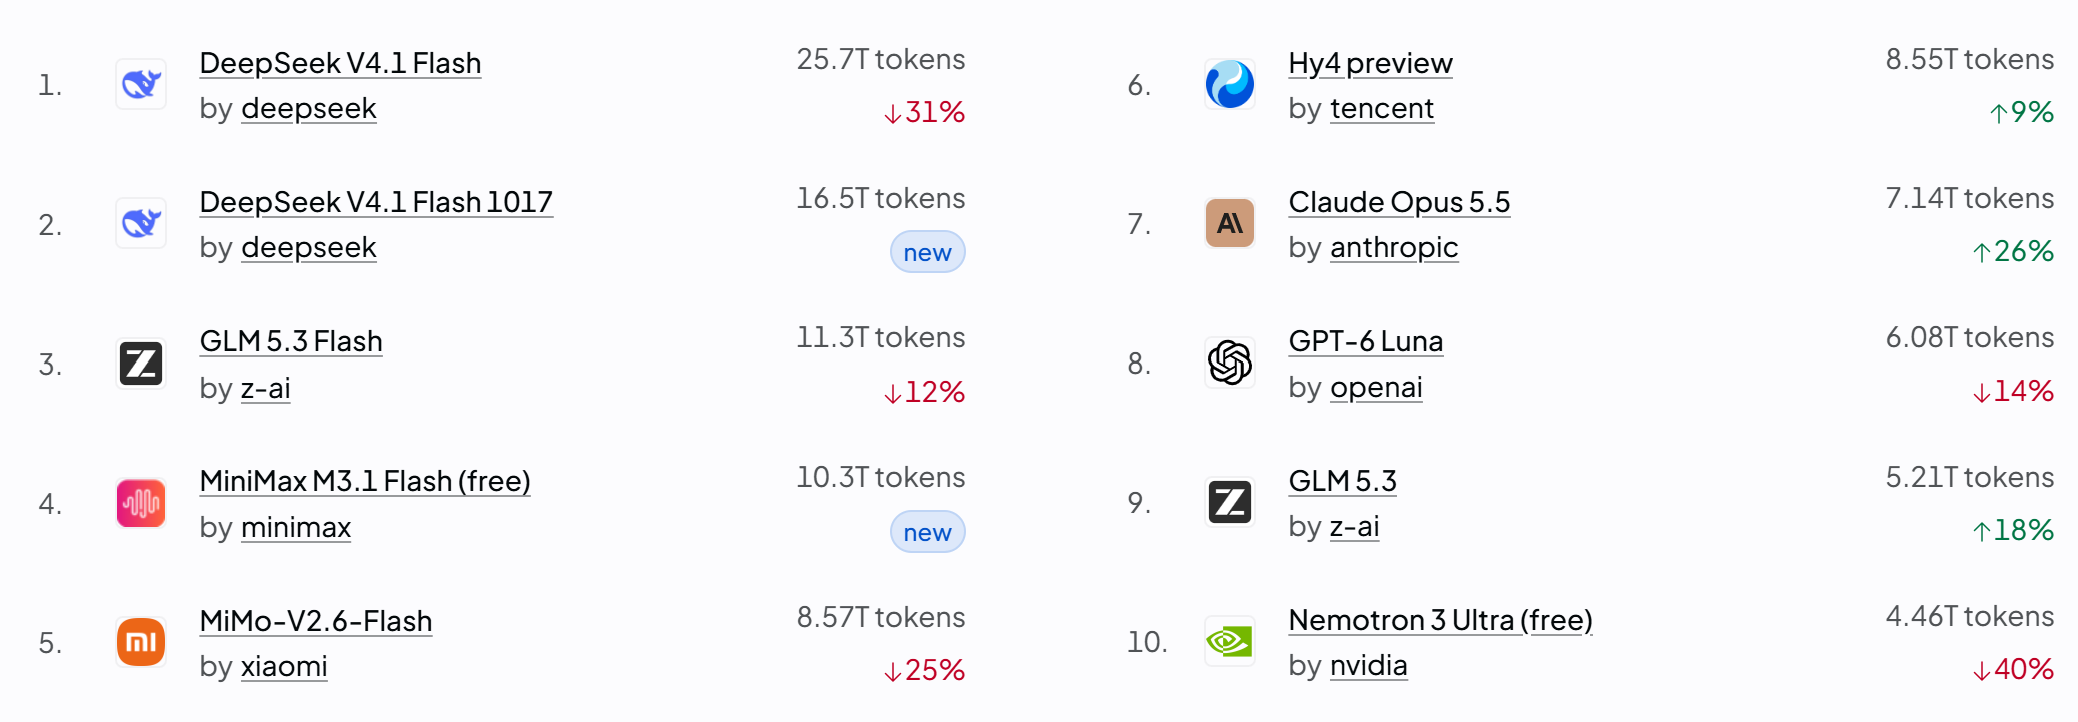This screenshot has width=2078, height=722.
Task: Visit the xiaomi author link
Action: coord(284,666)
